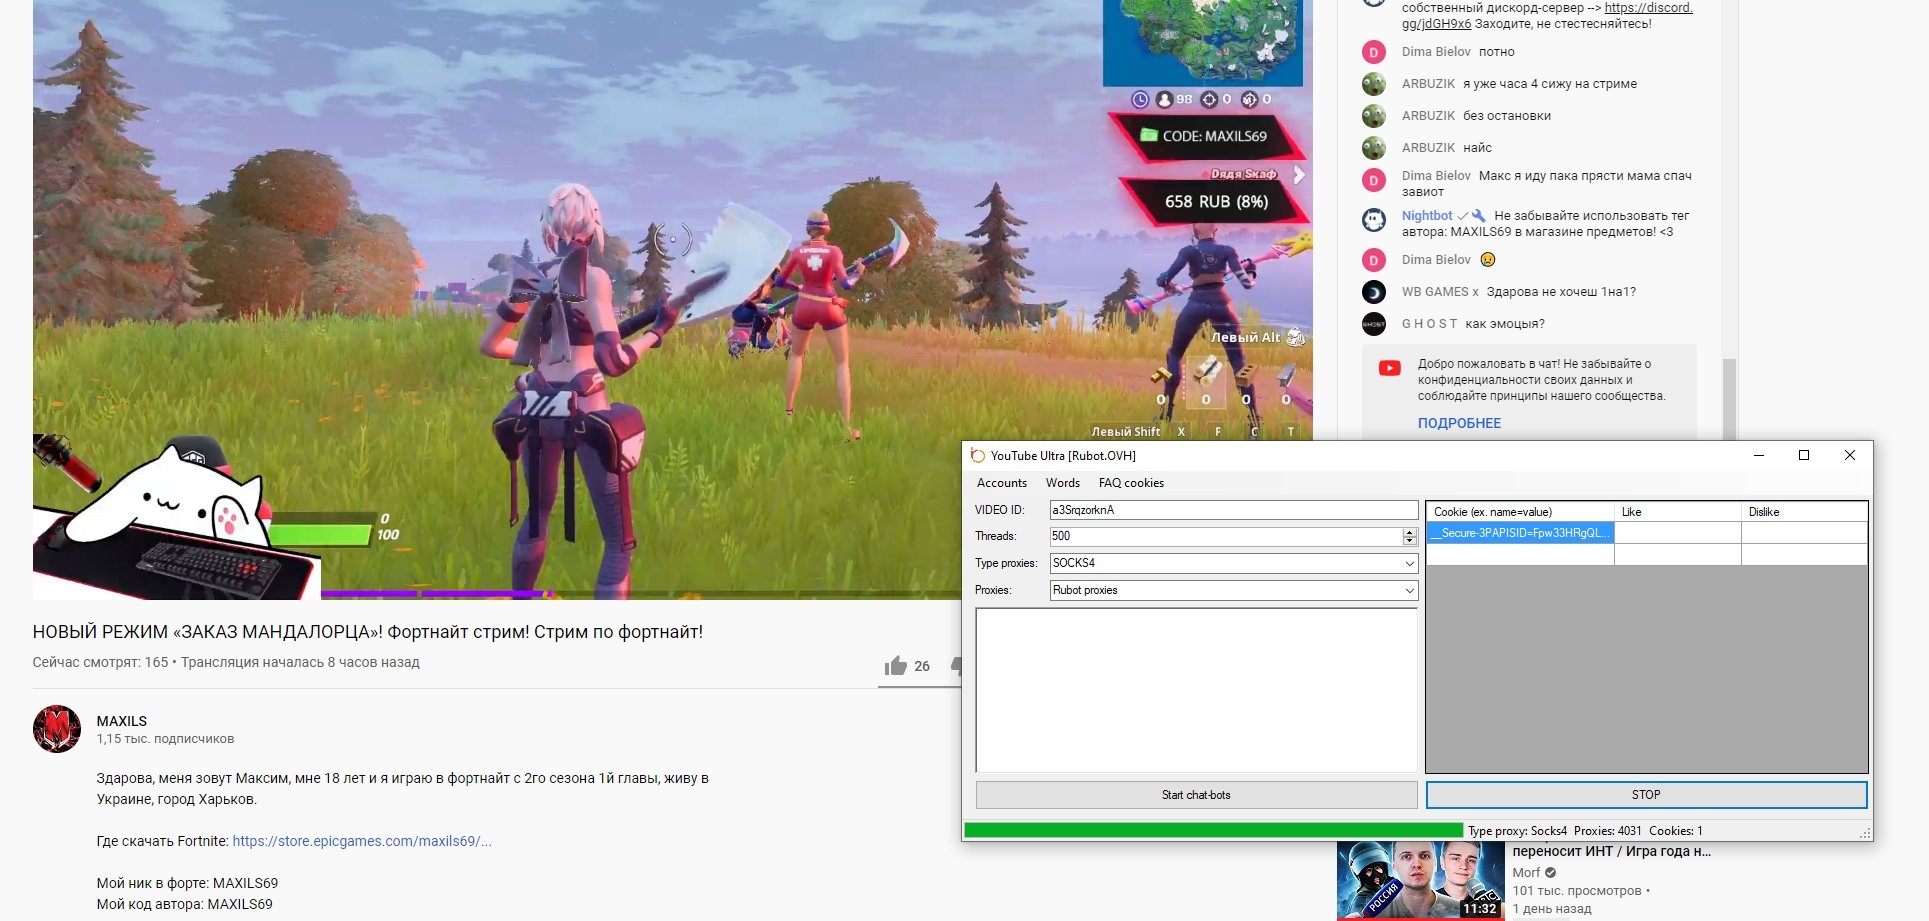Open the FAQ cookies menu
Viewport: 1929px width, 921px height.
tap(1131, 483)
